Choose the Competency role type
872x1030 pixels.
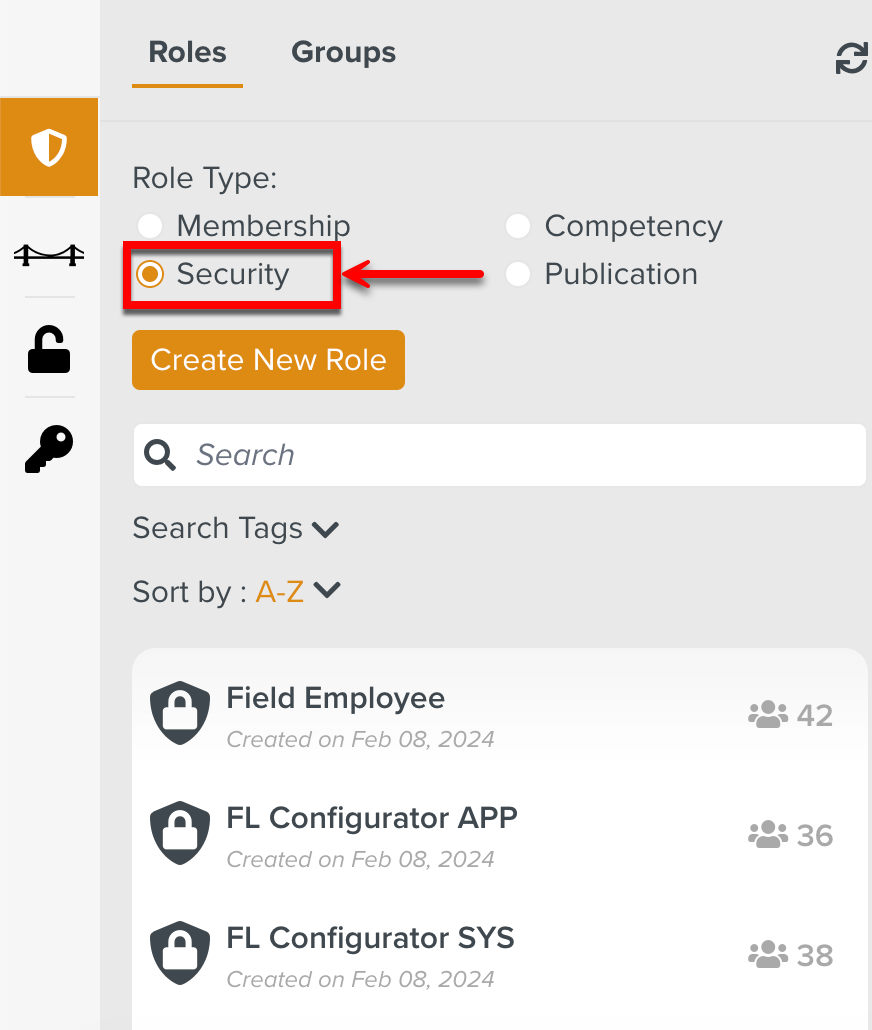pos(517,226)
